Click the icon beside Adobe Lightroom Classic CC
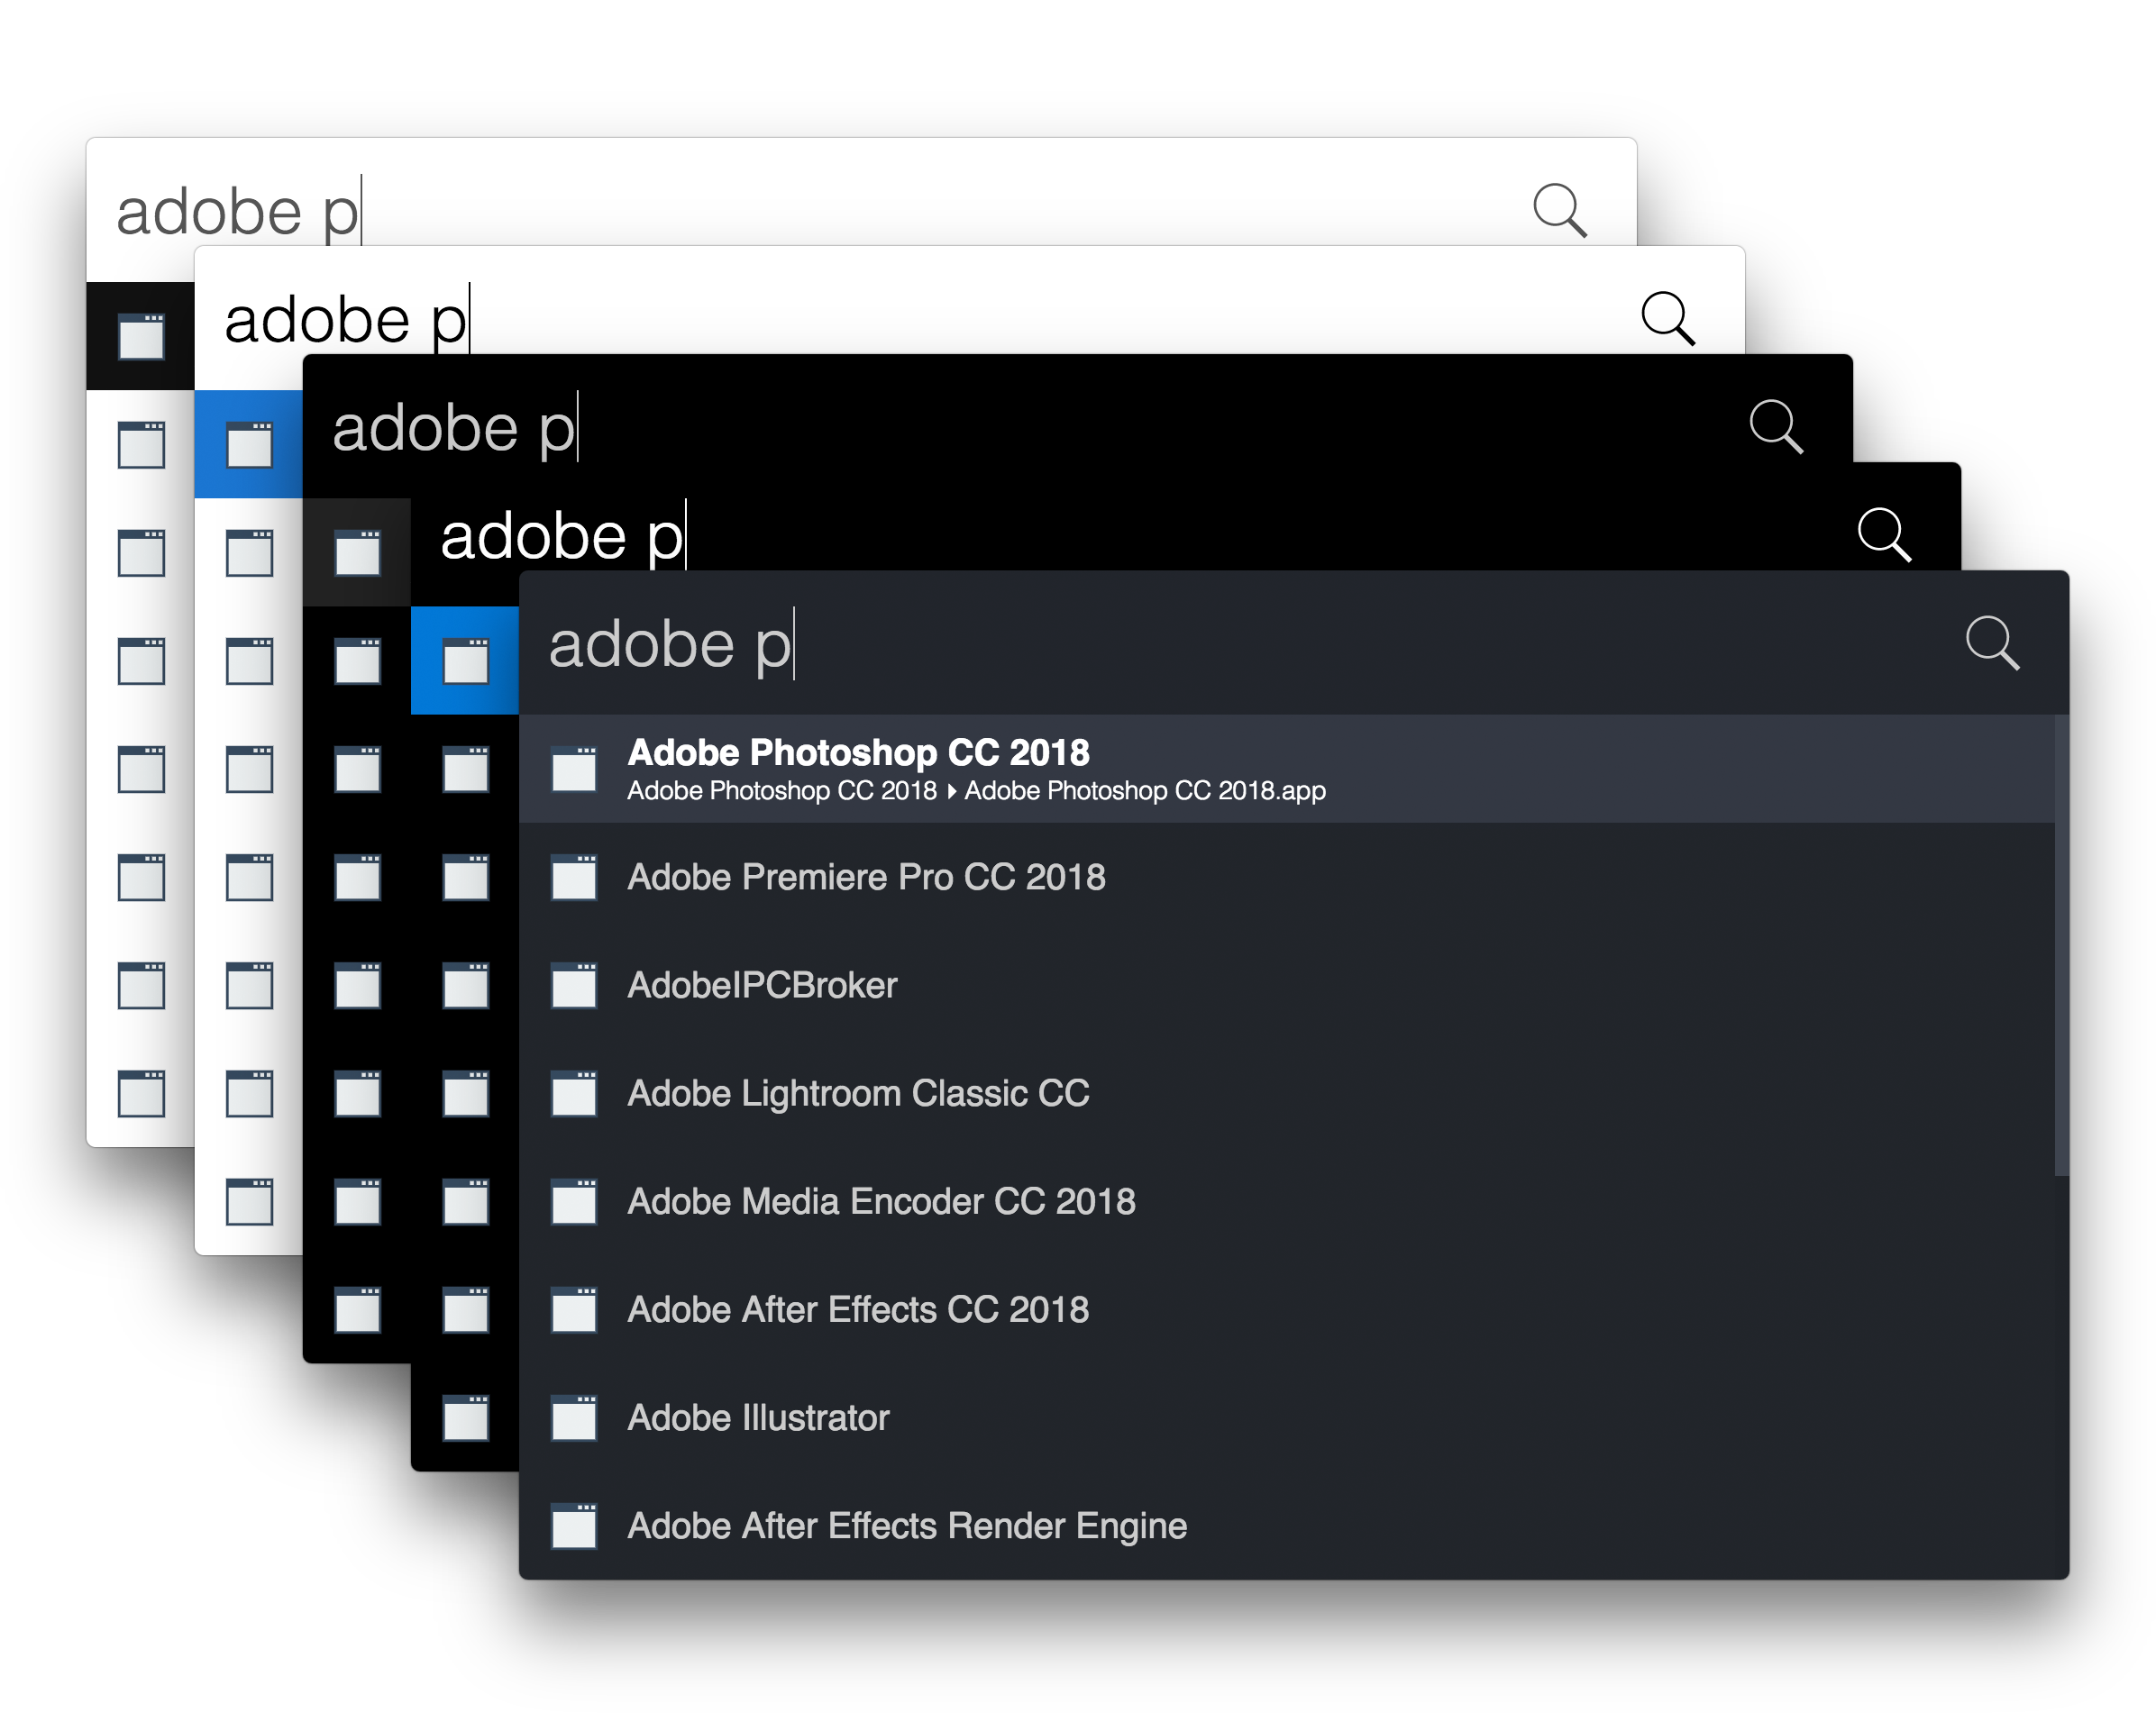 574,1093
